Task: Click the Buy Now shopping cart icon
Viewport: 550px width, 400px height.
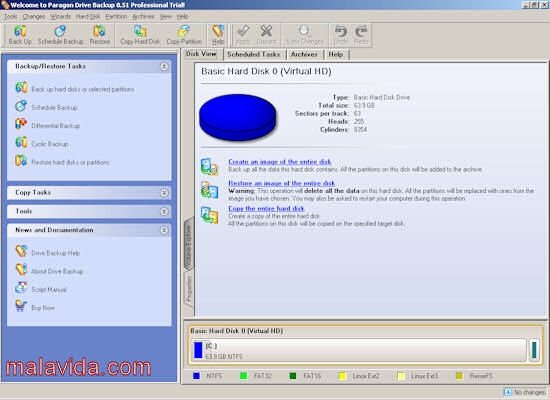Action: [x=21, y=306]
